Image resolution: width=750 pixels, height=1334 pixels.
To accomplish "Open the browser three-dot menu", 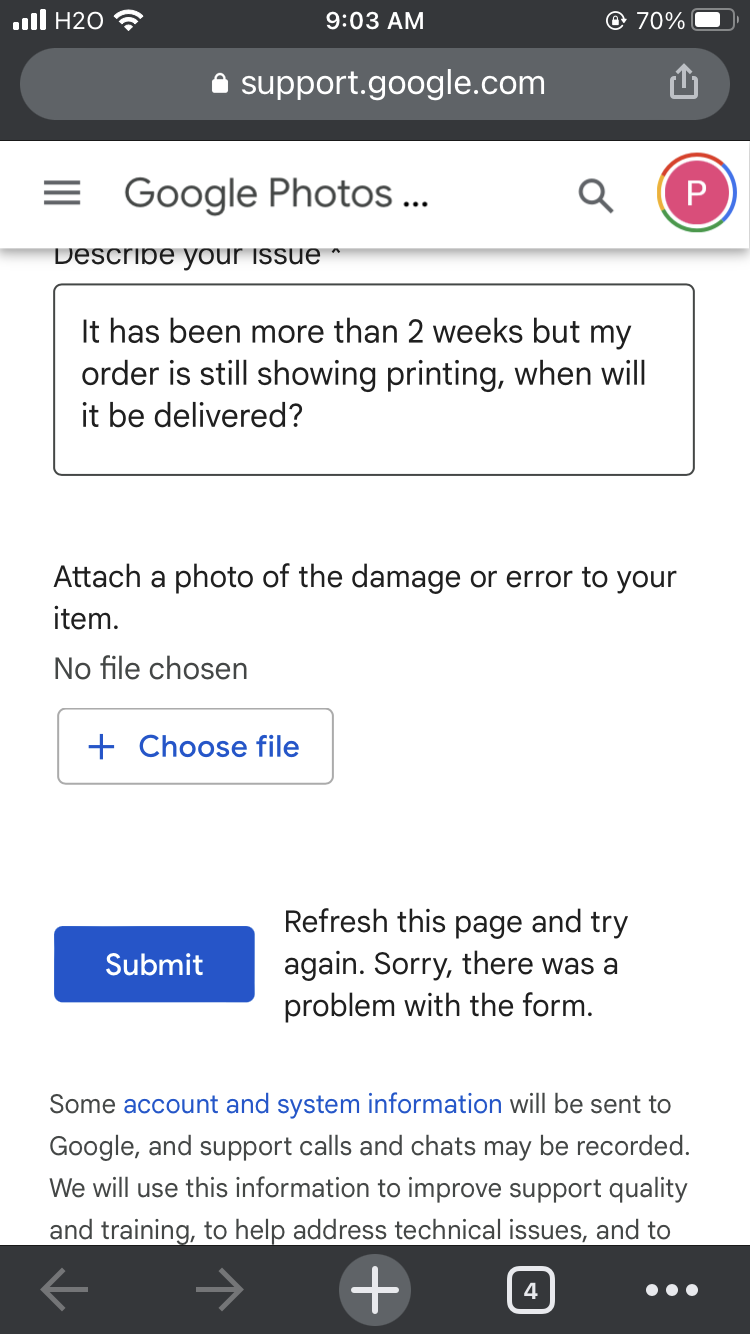I will [x=672, y=1291].
